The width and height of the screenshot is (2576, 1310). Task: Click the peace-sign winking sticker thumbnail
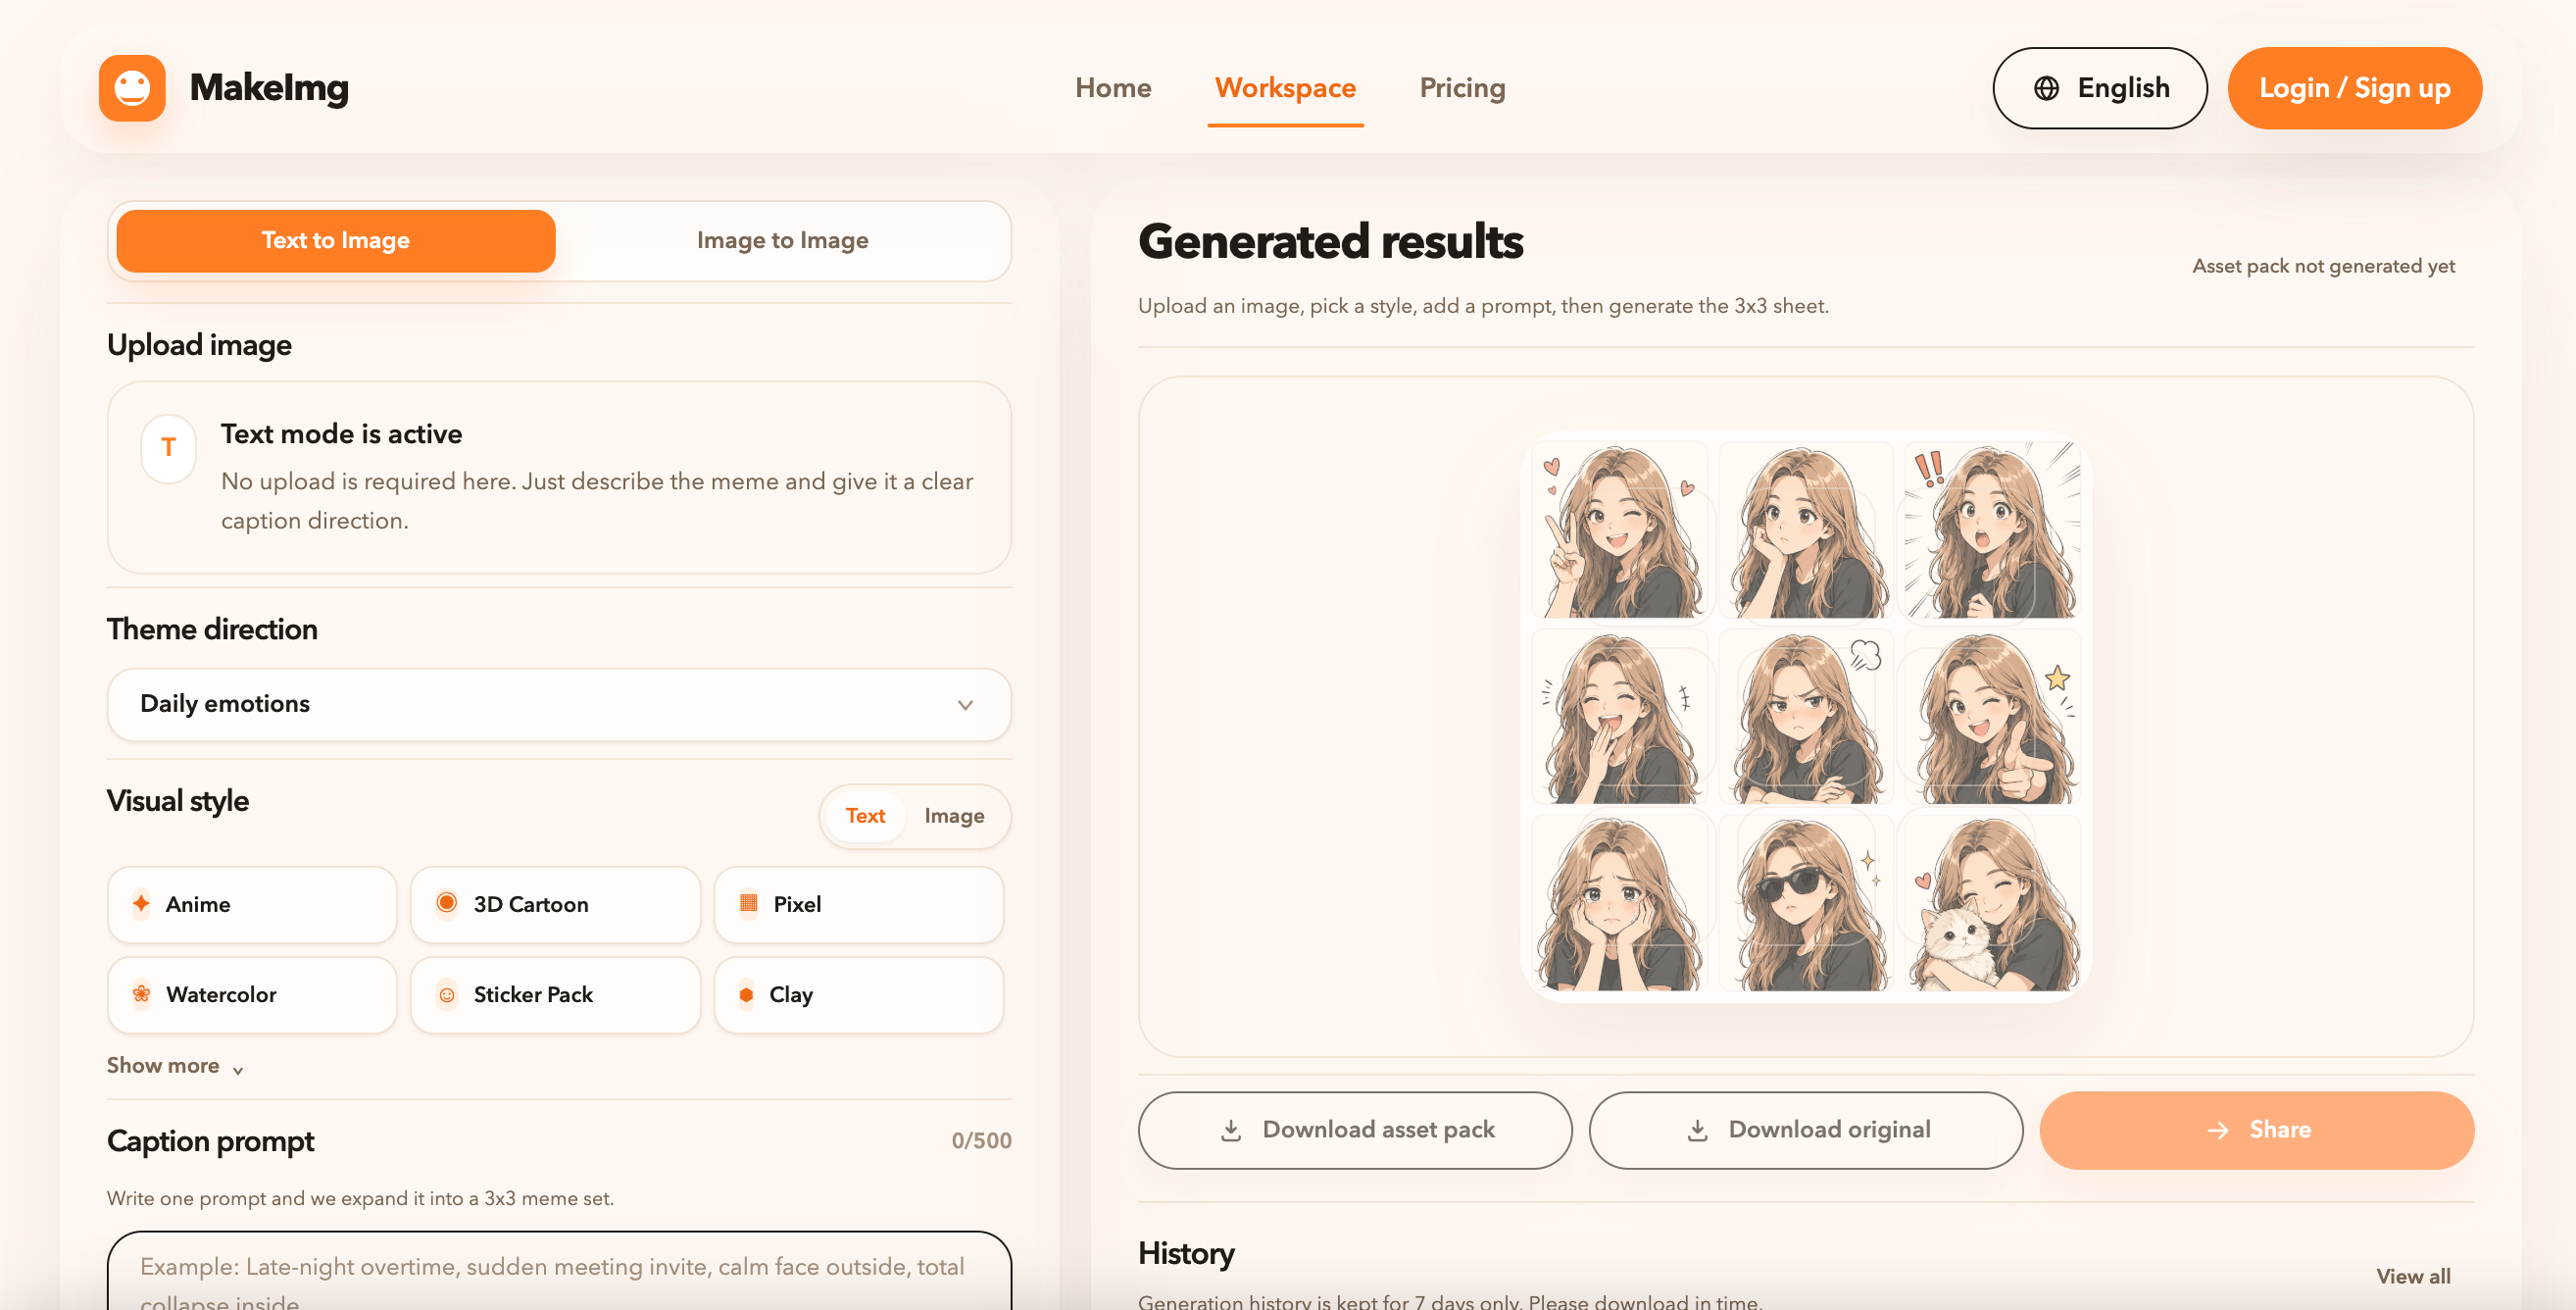1620,530
